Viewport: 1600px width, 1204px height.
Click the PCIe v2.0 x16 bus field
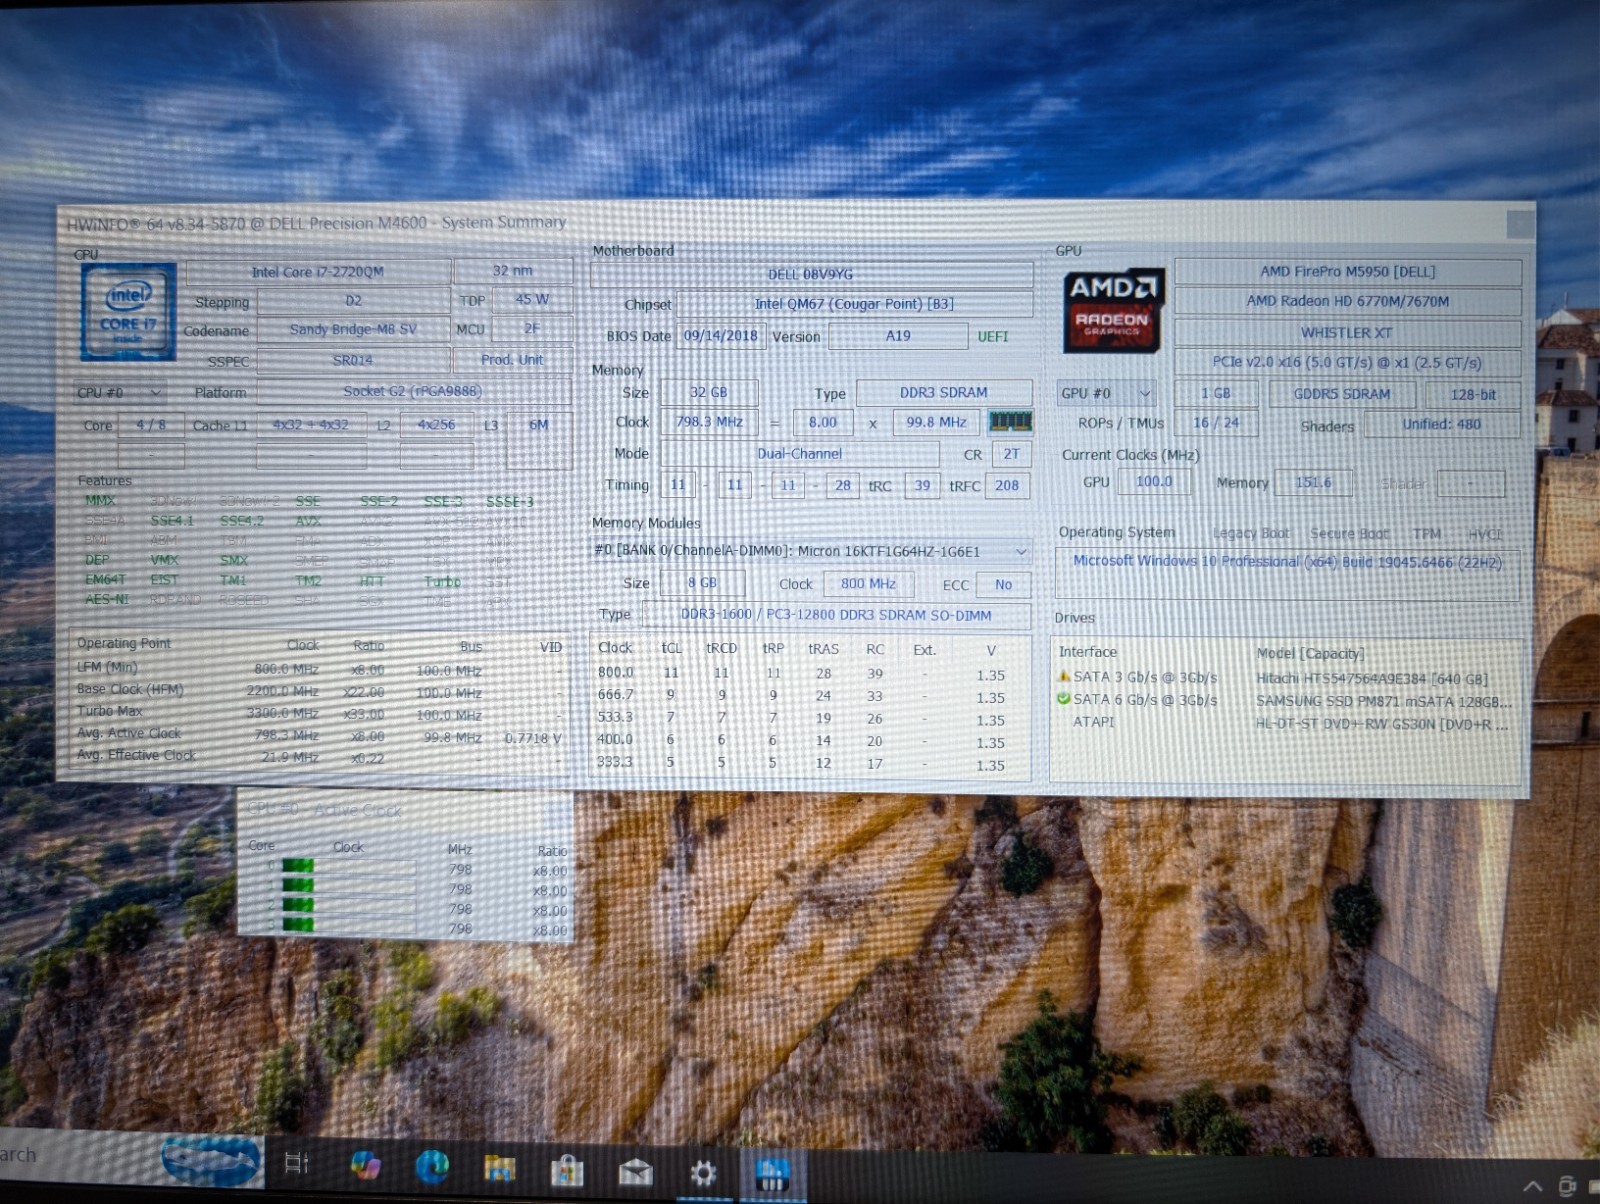[1347, 362]
